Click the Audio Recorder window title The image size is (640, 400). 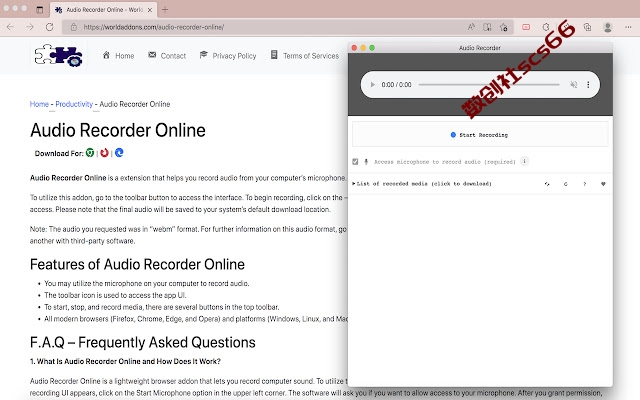tap(480, 48)
